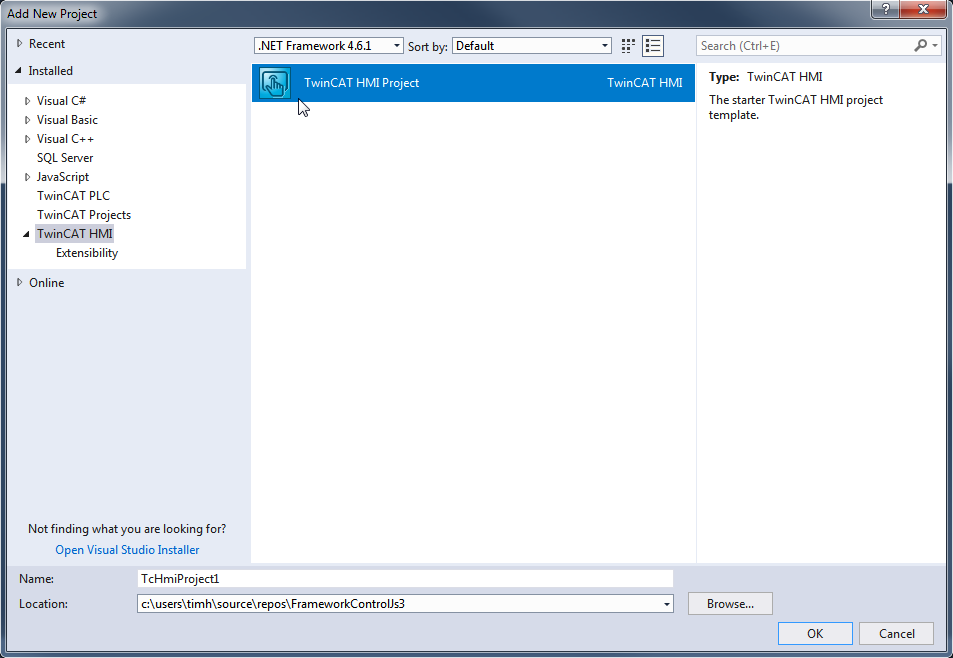Open the Sort by Default dropdown

(532, 46)
